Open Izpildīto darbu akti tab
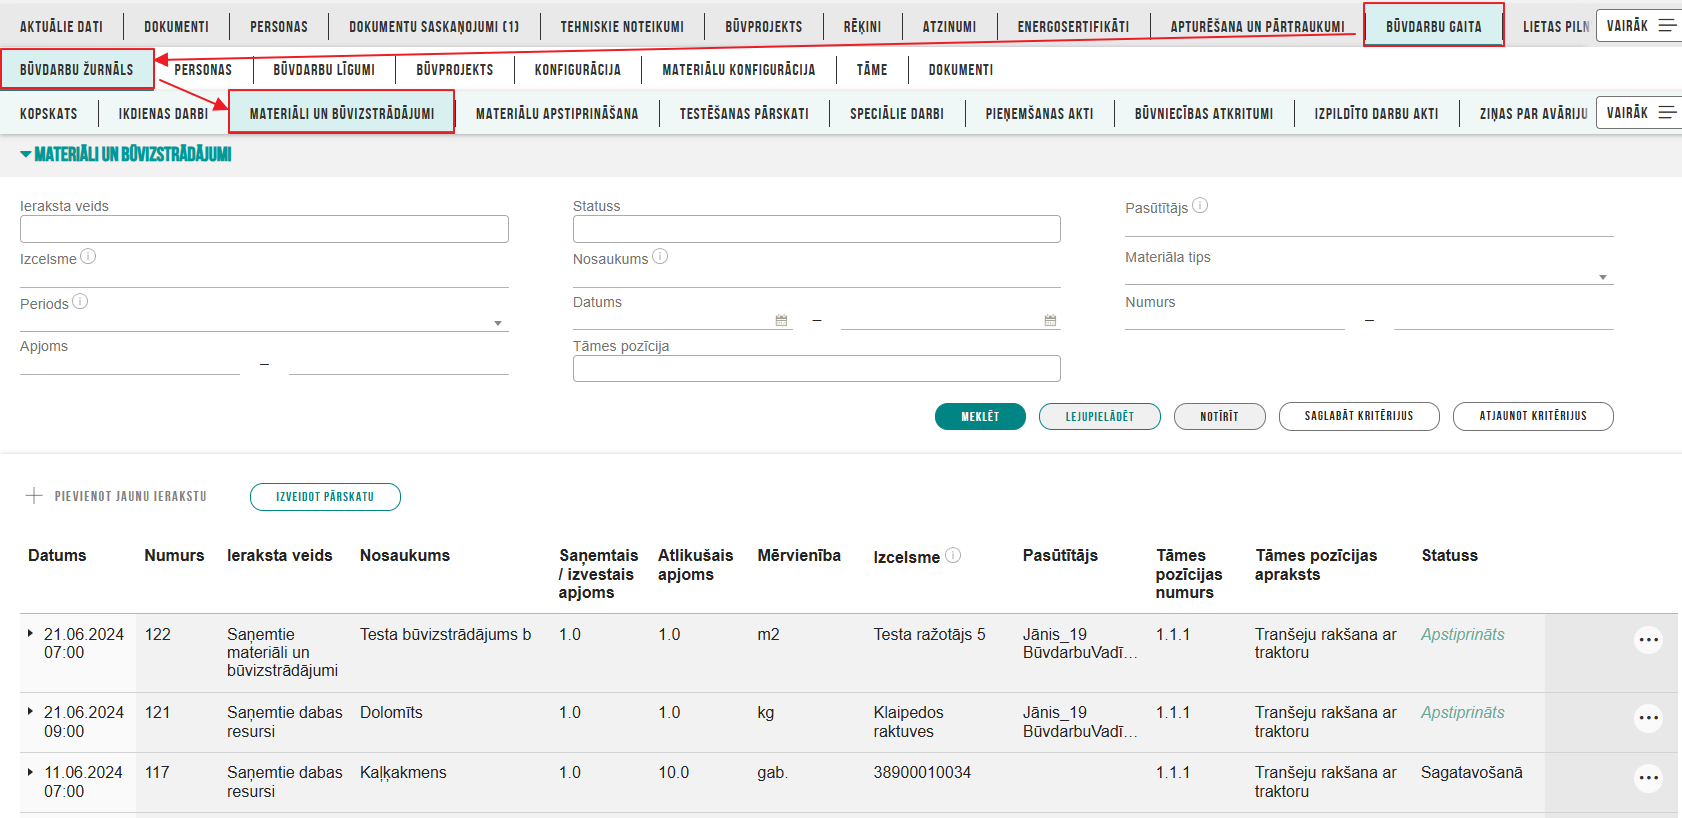This screenshot has height=818, width=1682. tap(1376, 114)
